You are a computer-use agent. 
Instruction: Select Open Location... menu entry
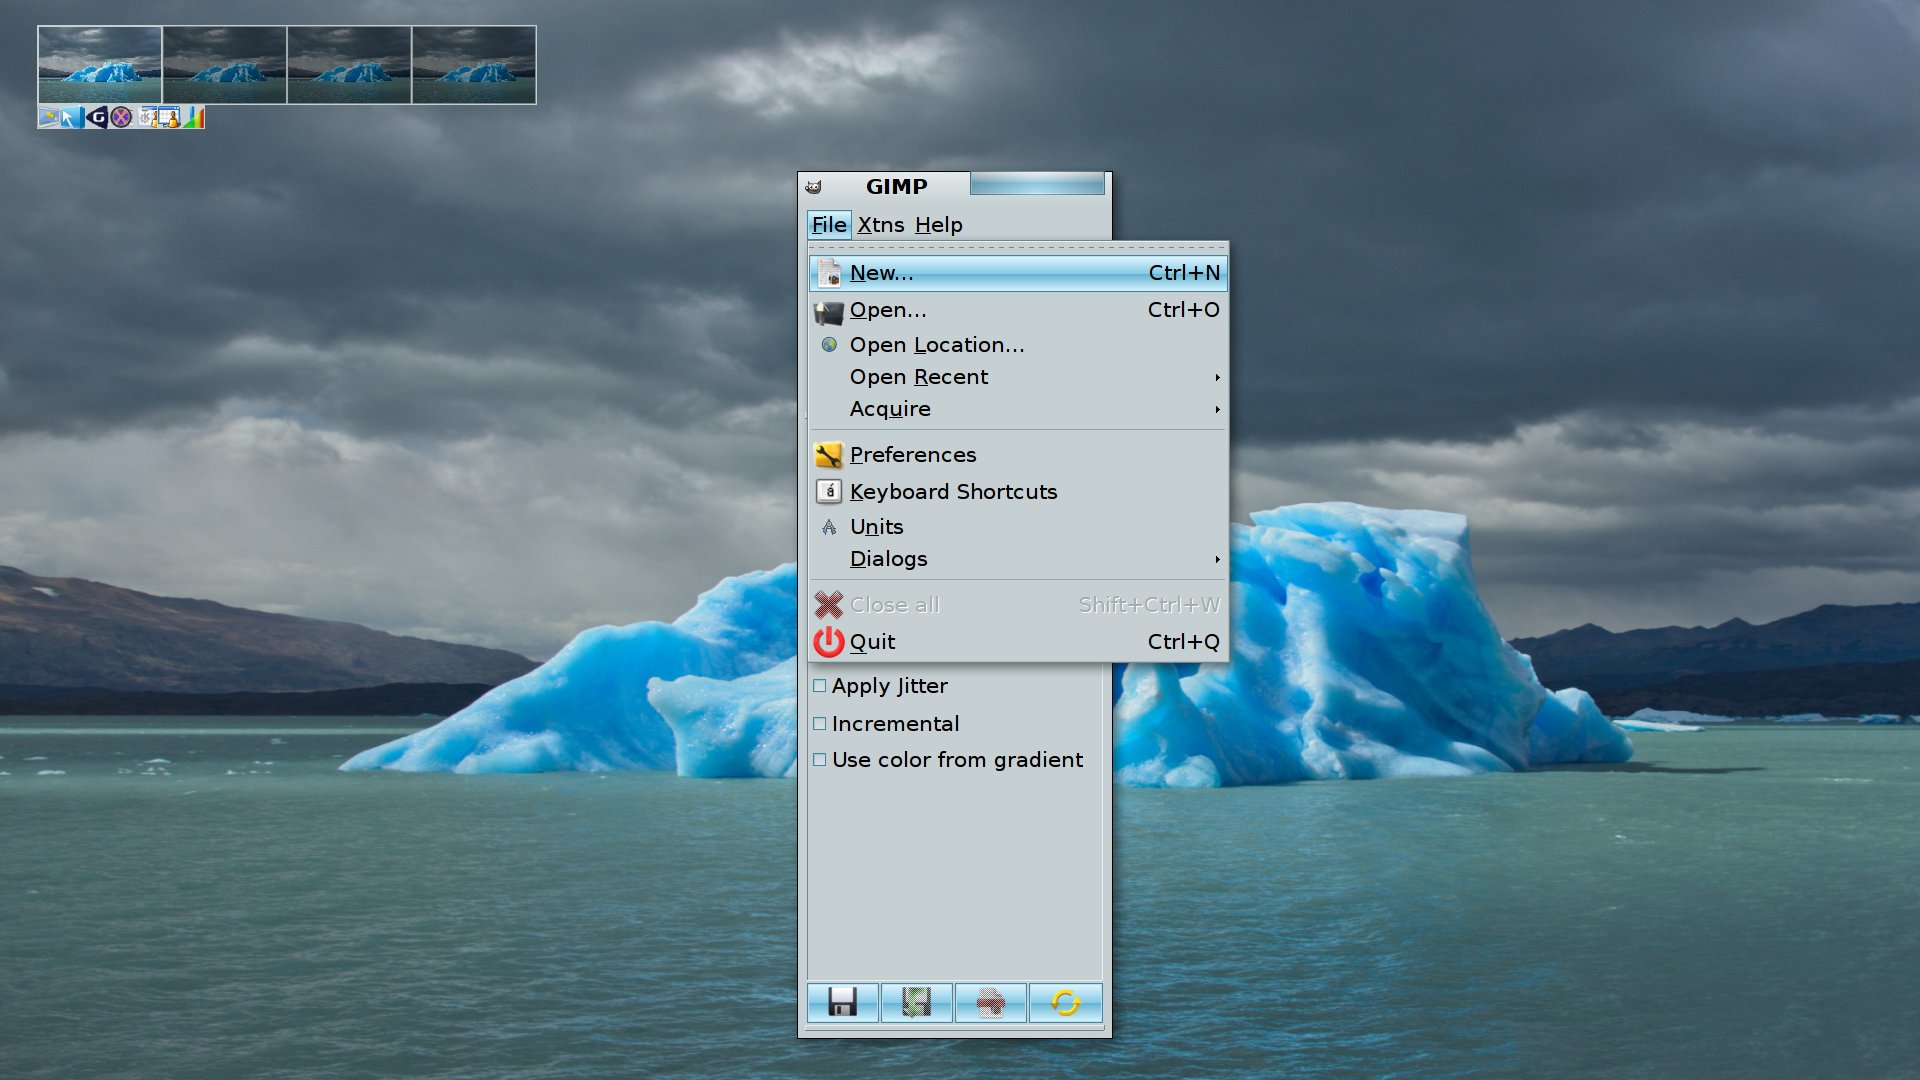pyautogui.click(x=1018, y=345)
